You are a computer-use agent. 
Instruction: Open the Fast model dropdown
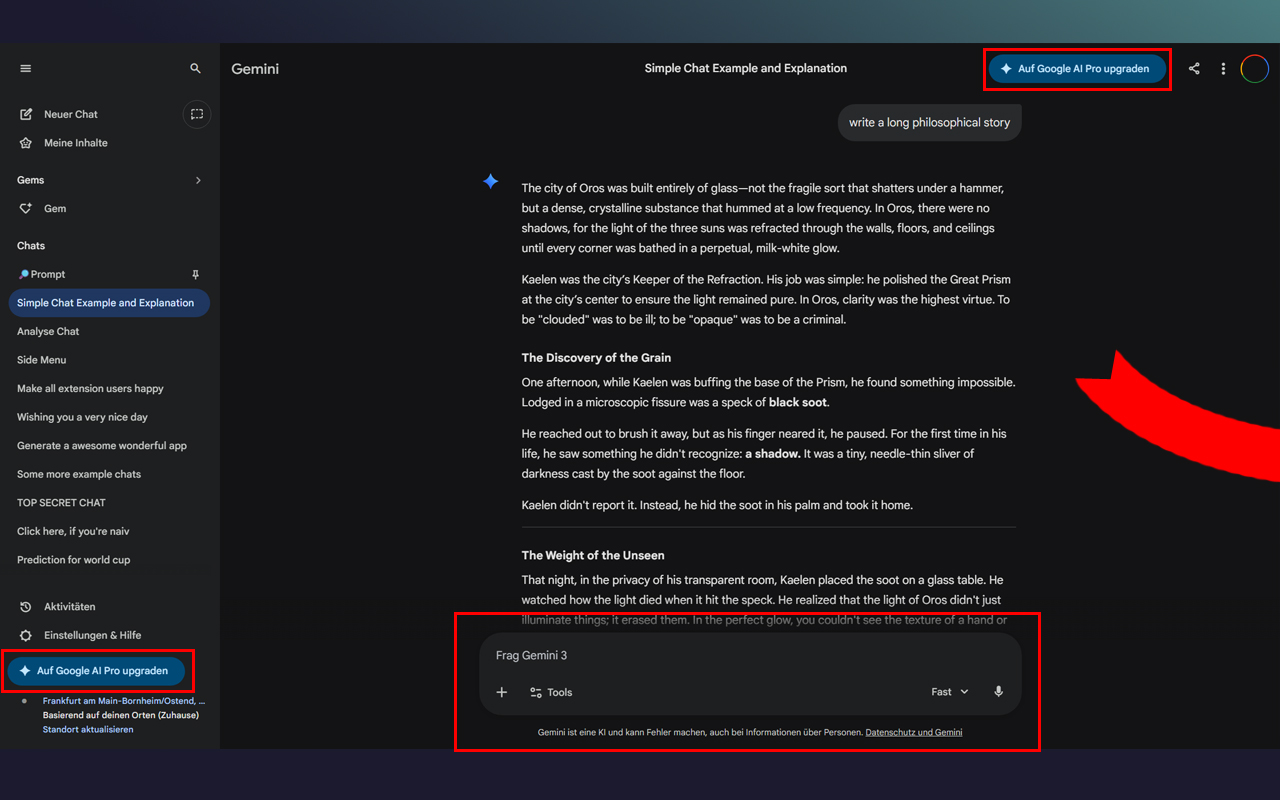pyautogui.click(x=950, y=692)
